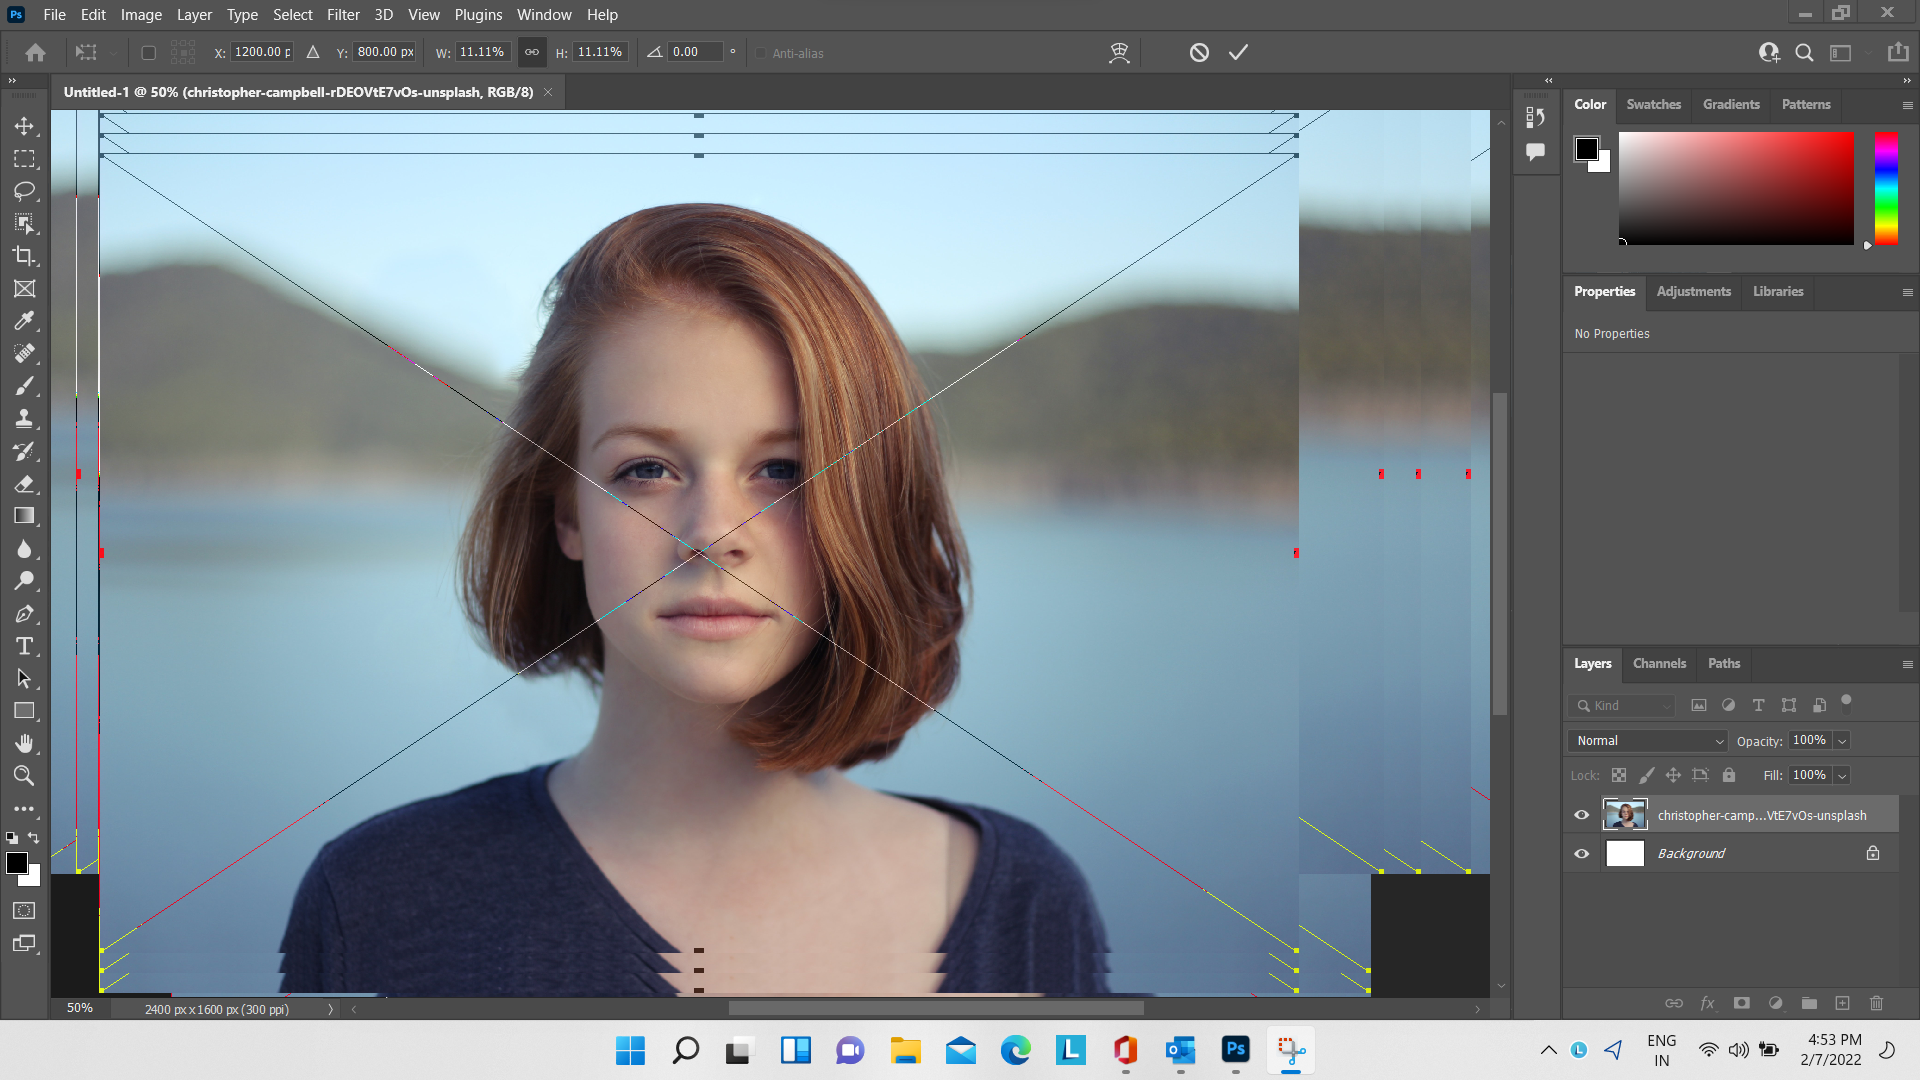Select the Crop tool in toolbar
The width and height of the screenshot is (1920, 1080).
click(x=24, y=256)
